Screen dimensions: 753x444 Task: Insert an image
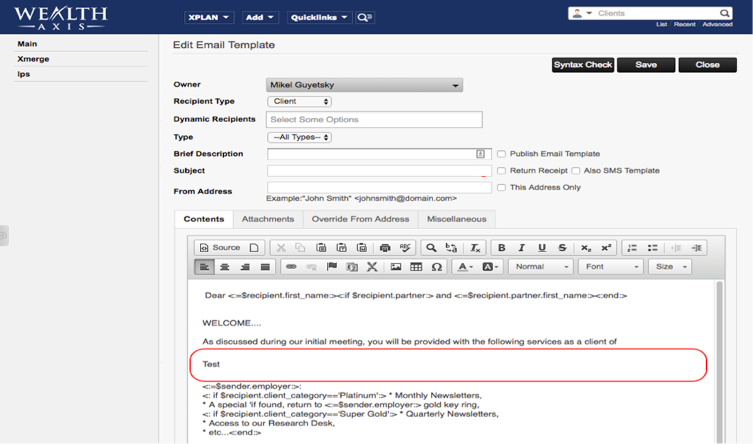pyautogui.click(x=396, y=267)
